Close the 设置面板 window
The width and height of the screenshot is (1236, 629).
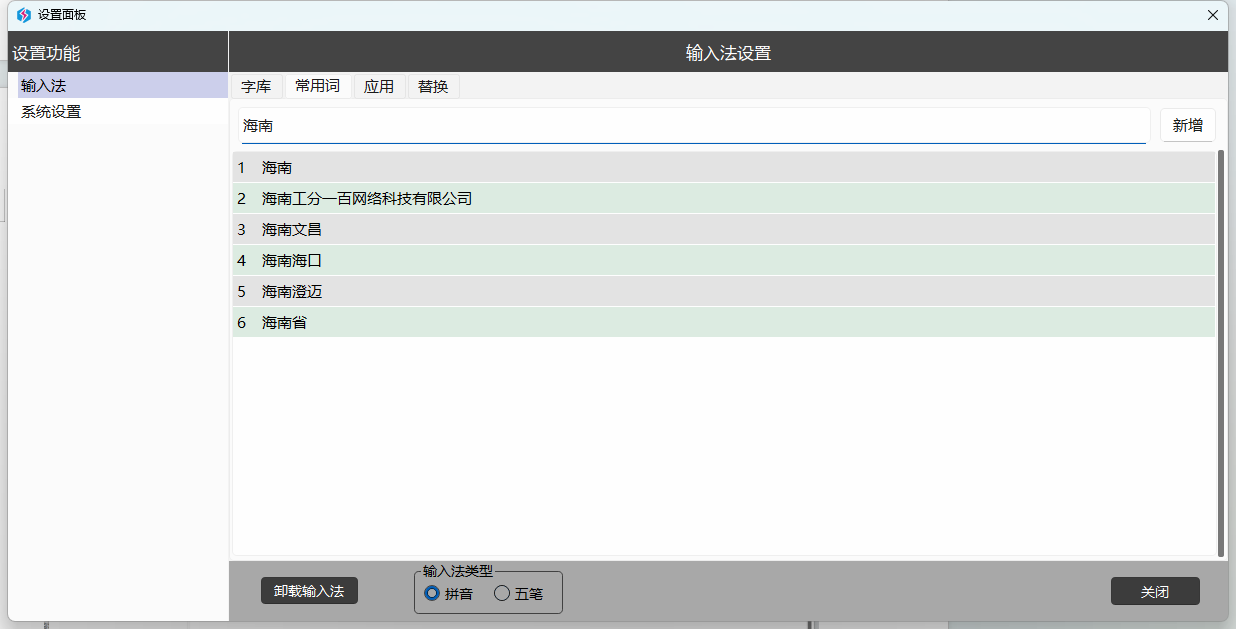pyautogui.click(x=1212, y=15)
